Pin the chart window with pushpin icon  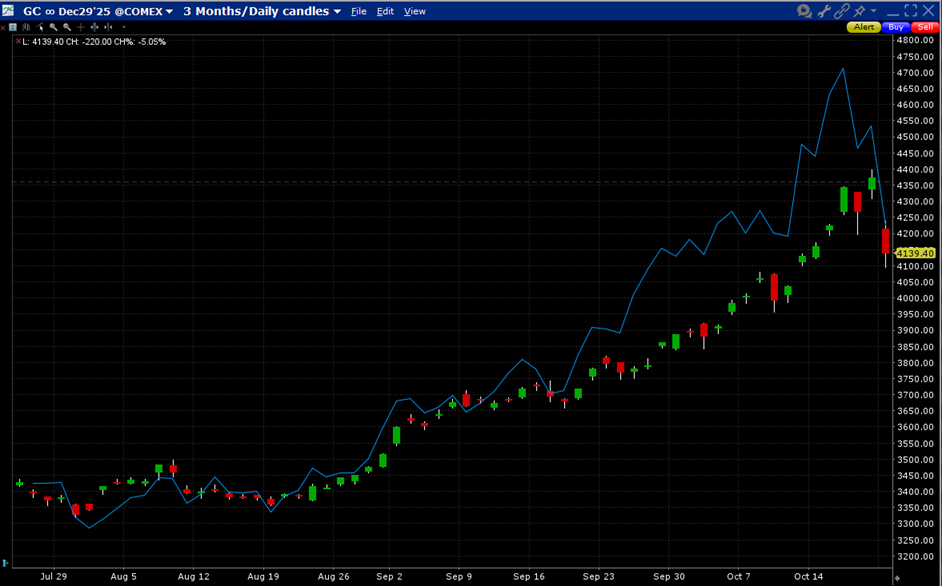pos(860,11)
